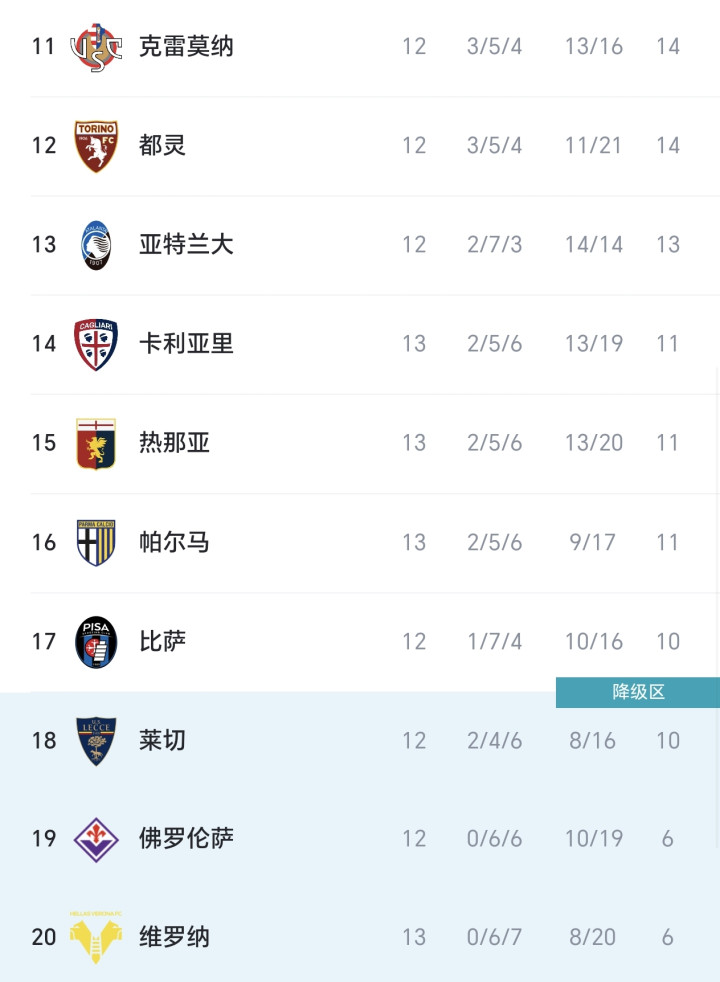720x982 pixels.
Task: Open 卡利亚里 team details
Action: coord(186,344)
